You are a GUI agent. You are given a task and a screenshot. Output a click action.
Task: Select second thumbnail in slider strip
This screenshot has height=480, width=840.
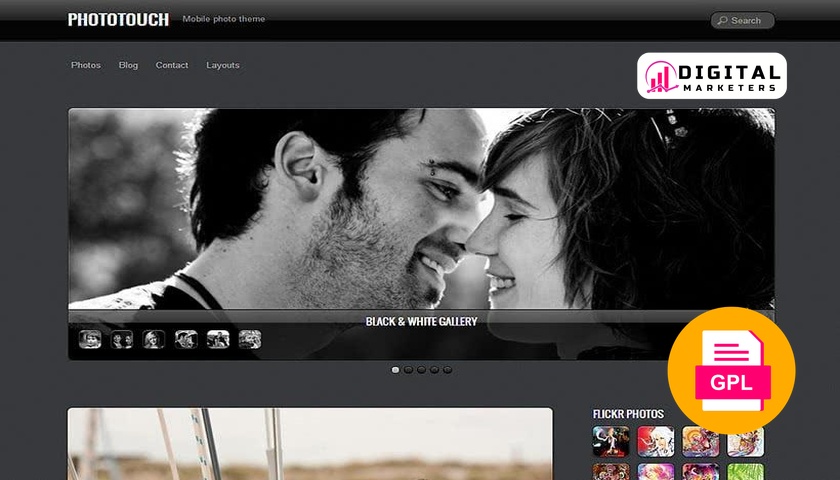(122, 339)
